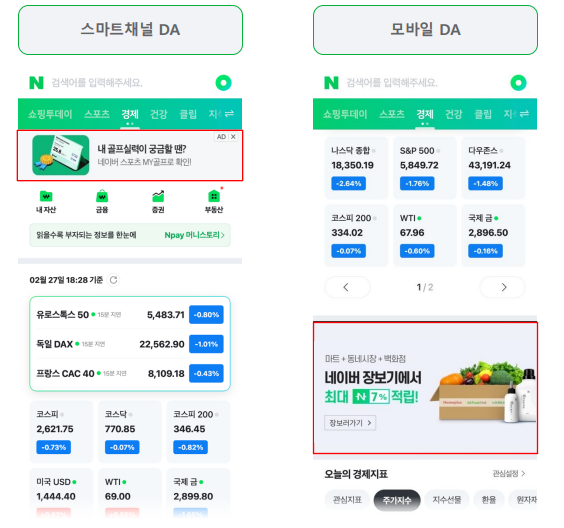Click the 장보러가기 button in ad

(x=350, y=423)
